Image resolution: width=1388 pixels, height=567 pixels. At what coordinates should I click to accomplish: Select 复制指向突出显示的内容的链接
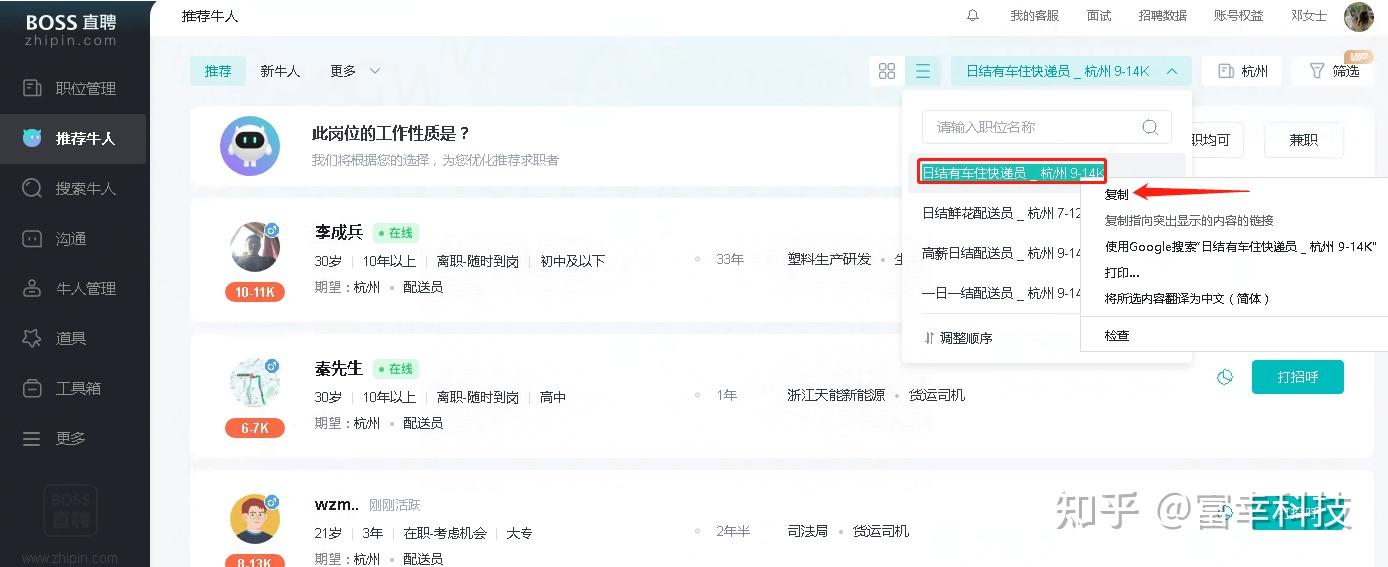coord(1189,220)
